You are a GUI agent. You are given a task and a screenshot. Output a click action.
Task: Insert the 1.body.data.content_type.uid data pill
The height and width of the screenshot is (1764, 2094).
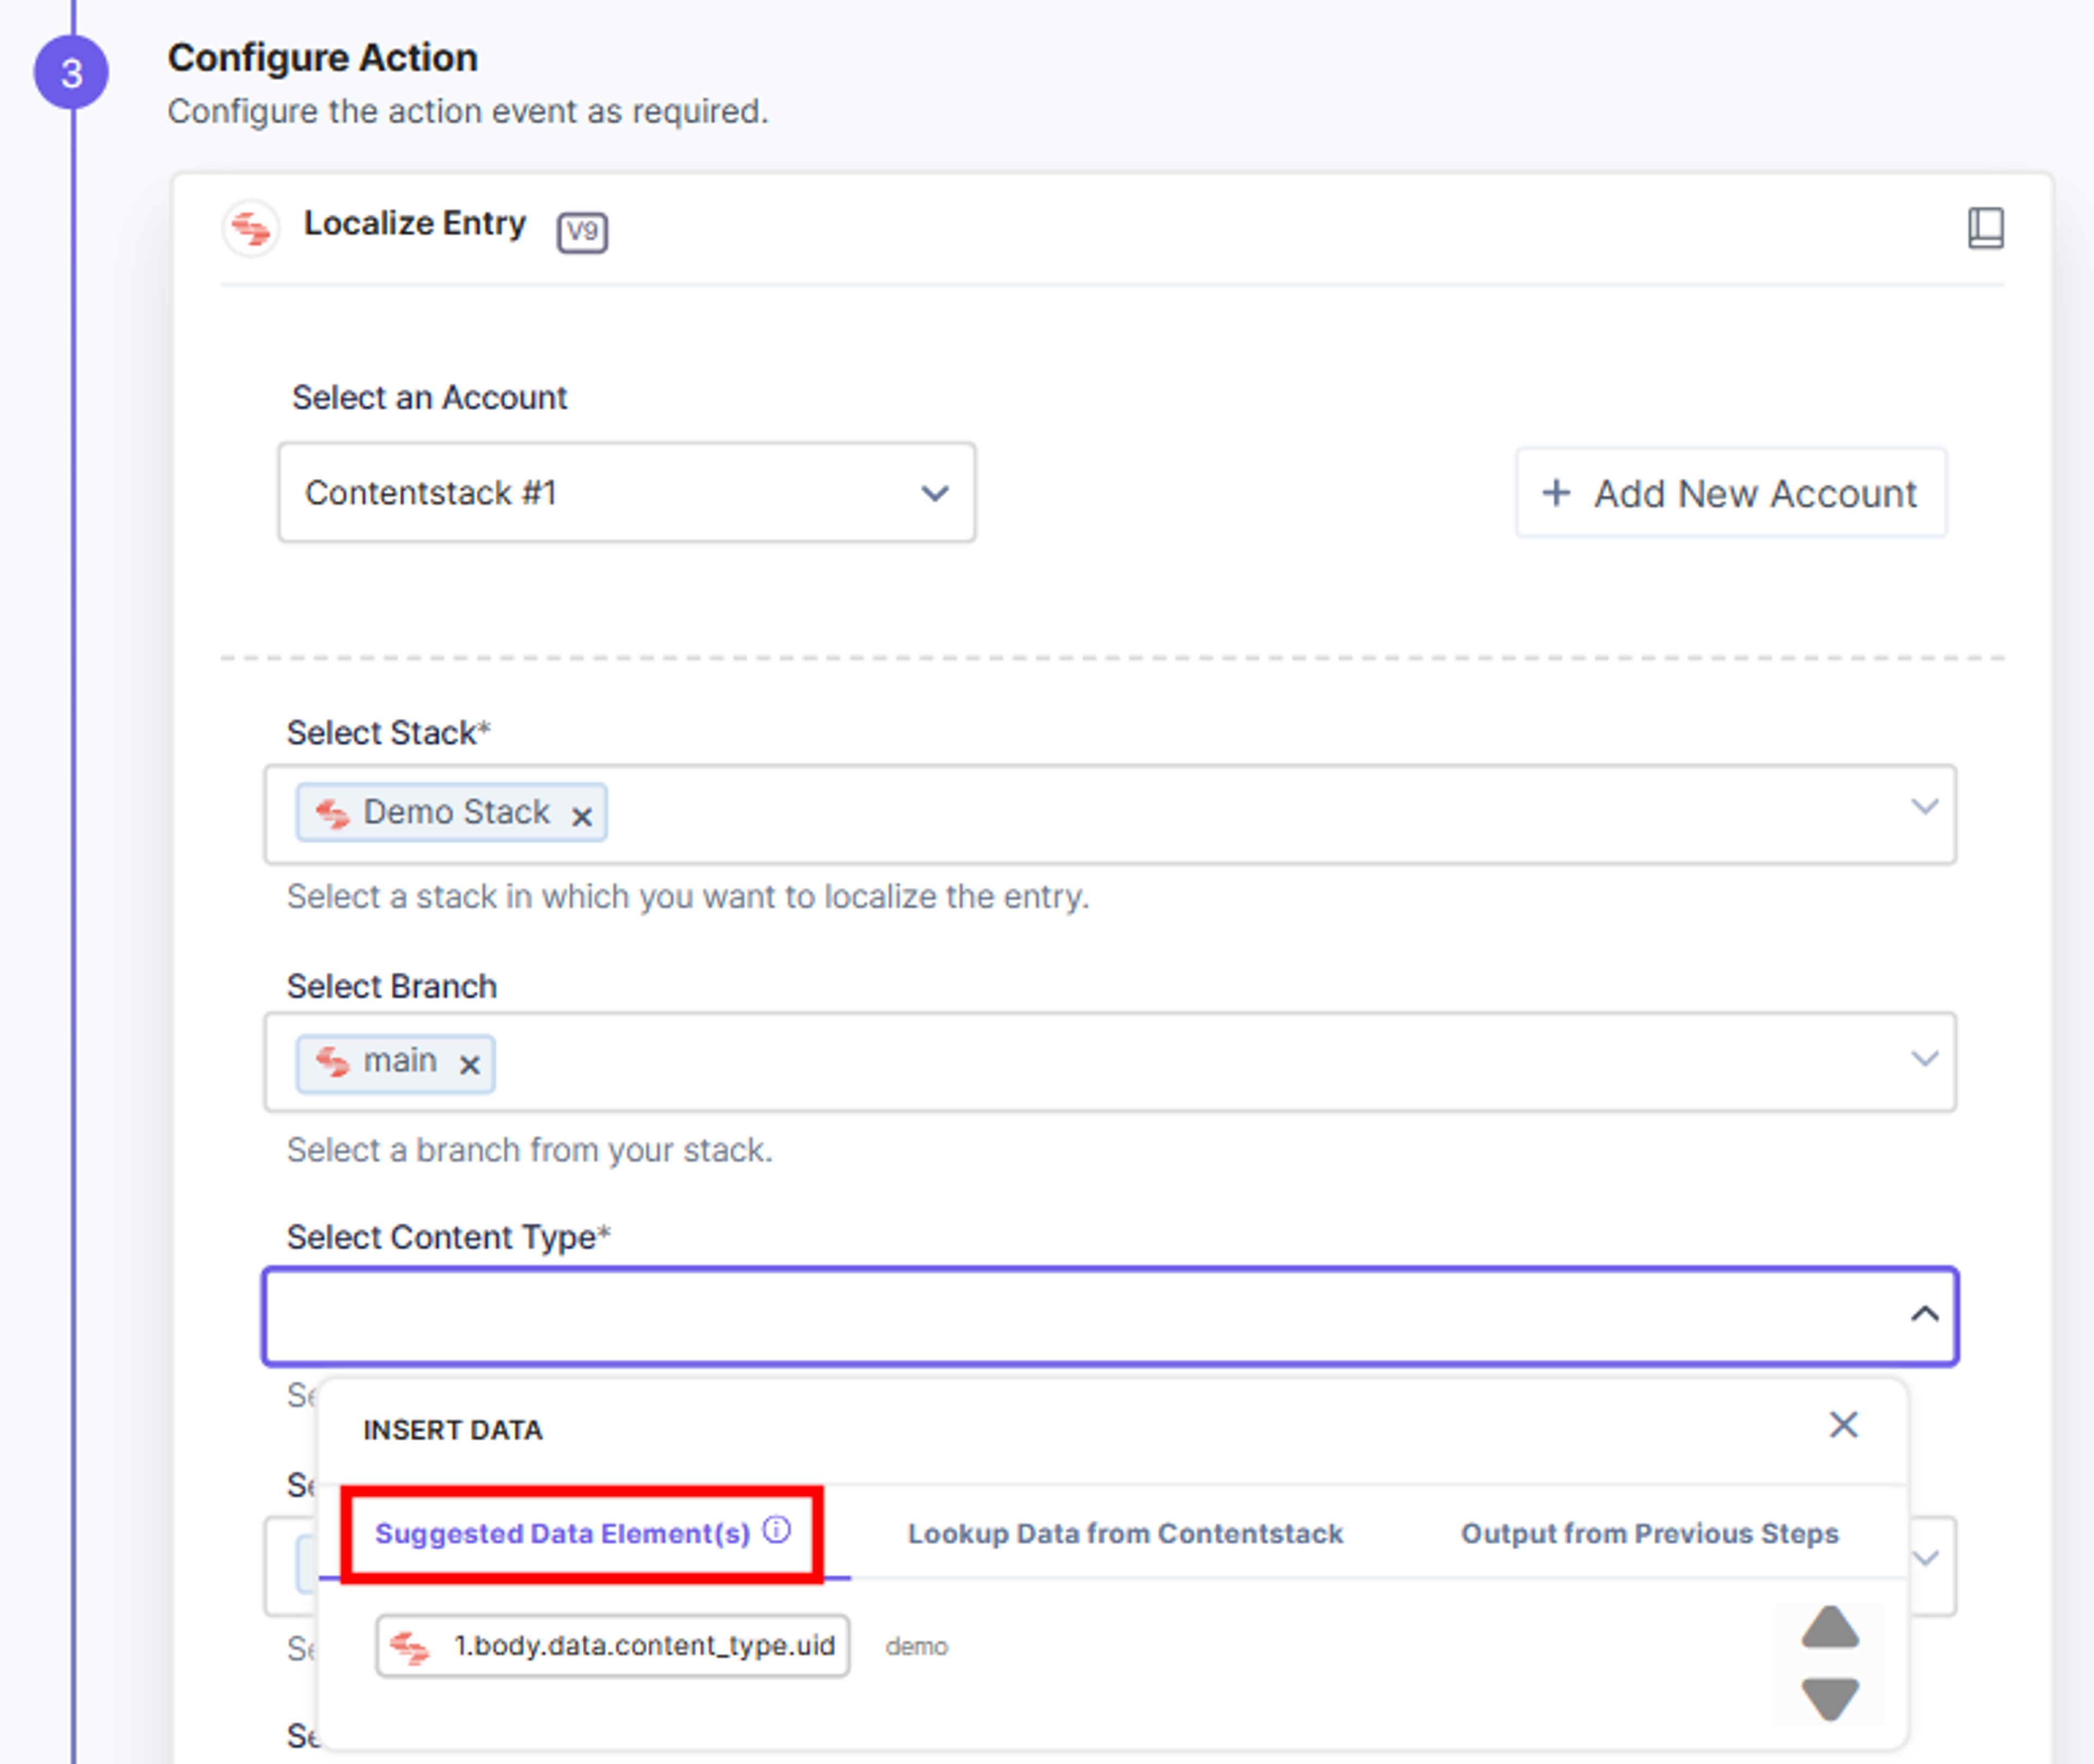pyautogui.click(x=613, y=1646)
